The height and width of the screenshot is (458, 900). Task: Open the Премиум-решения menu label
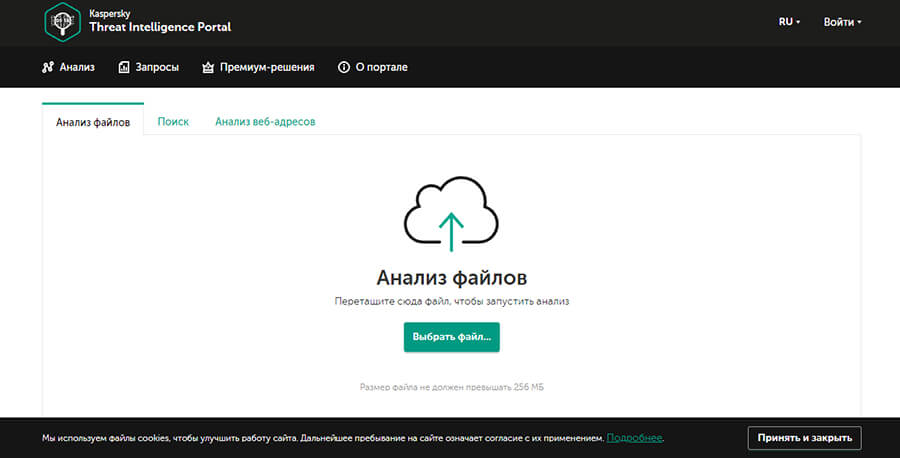tap(267, 68)
